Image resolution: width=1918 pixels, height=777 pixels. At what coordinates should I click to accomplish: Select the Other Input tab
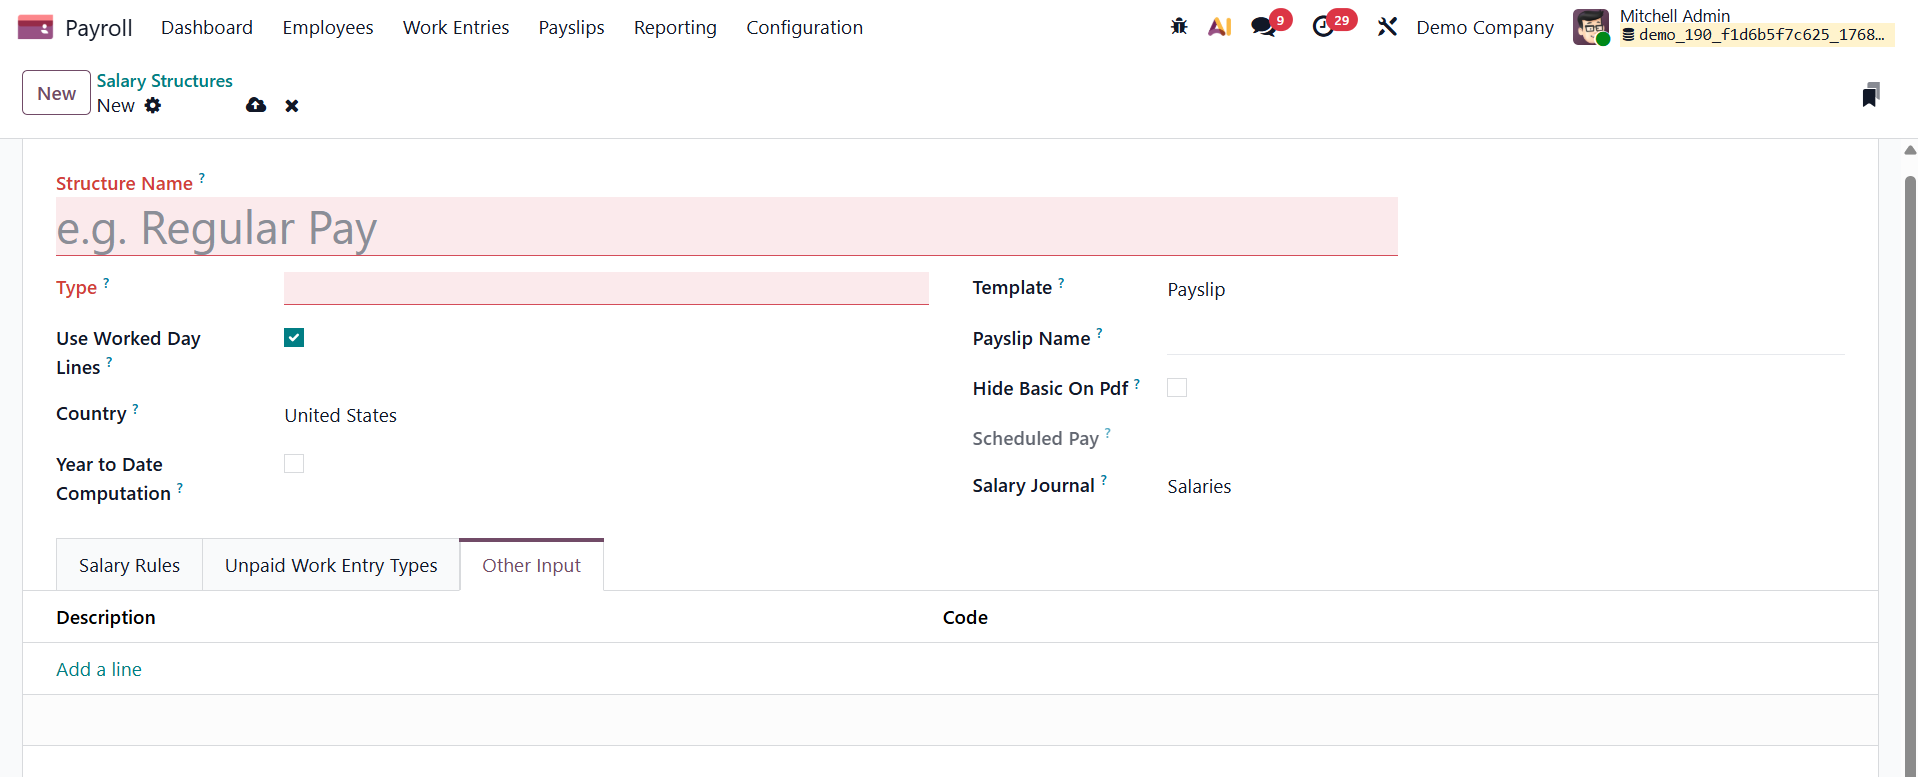532,565
